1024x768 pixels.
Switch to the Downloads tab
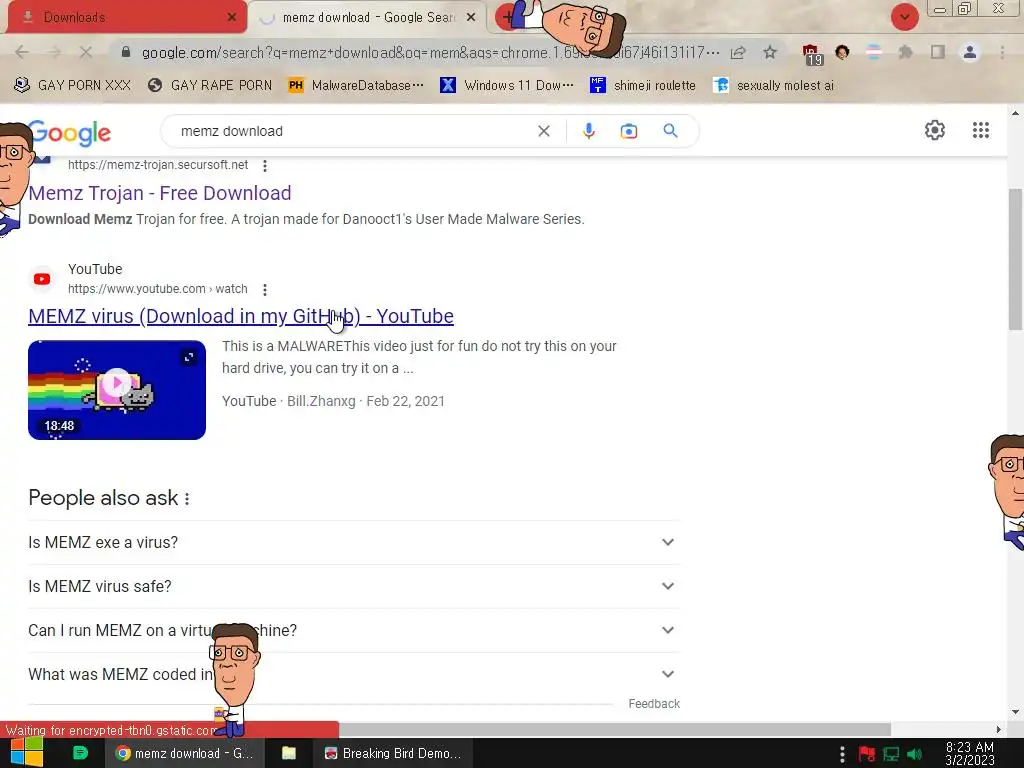(127, 17)
